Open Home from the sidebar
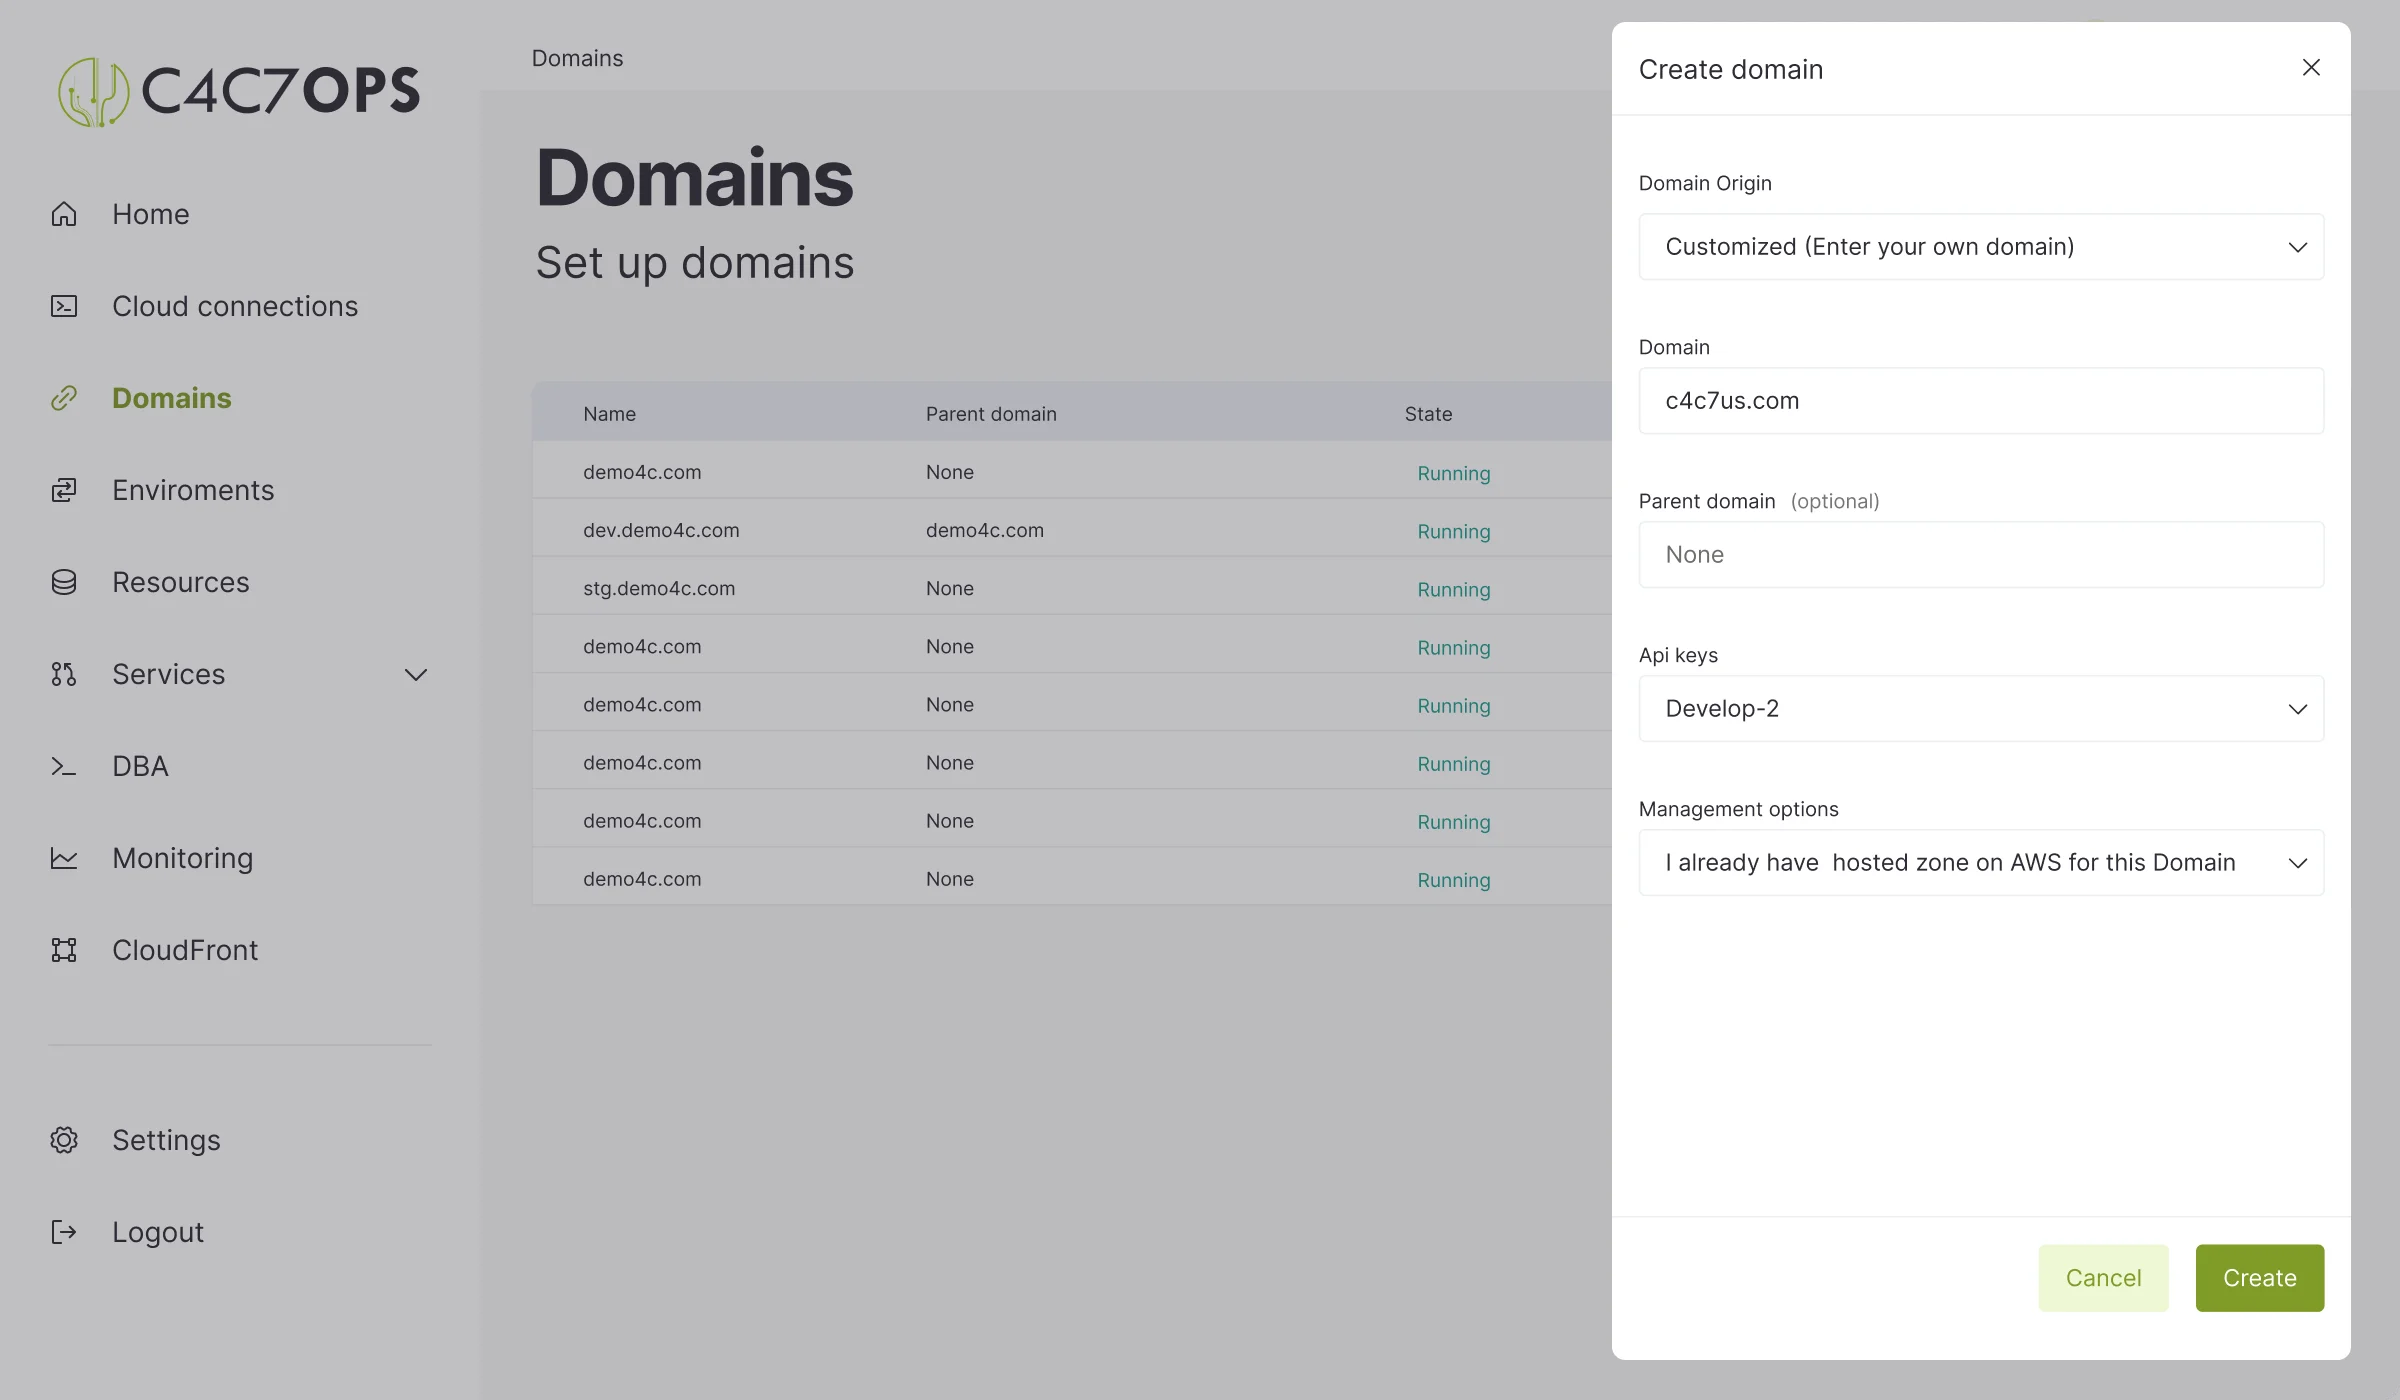2400x1400 pixels. click(x=150, y=214)
